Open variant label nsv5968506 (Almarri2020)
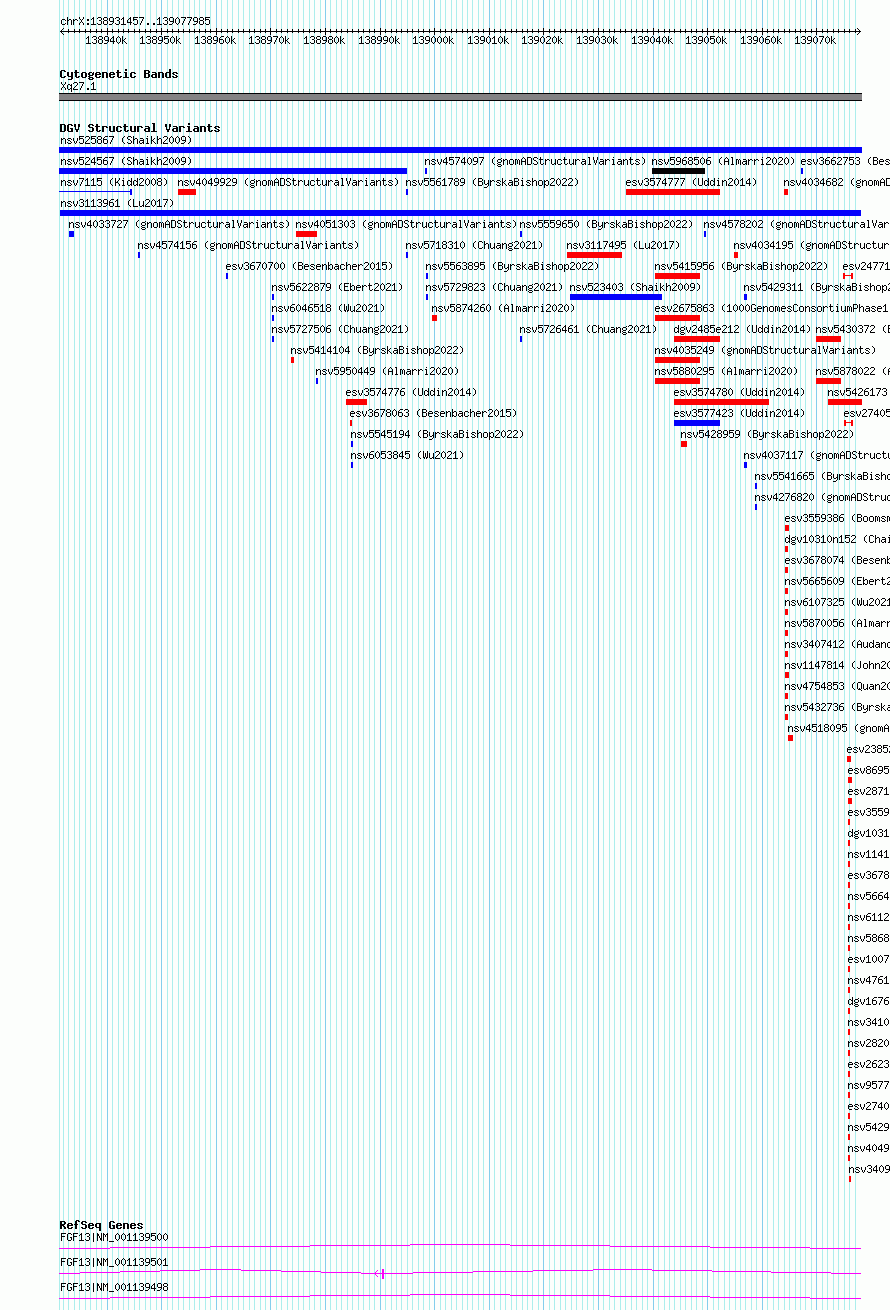The width and height of the screenshot is (890, 1310). pyautogui.click(x=724, y=161)
